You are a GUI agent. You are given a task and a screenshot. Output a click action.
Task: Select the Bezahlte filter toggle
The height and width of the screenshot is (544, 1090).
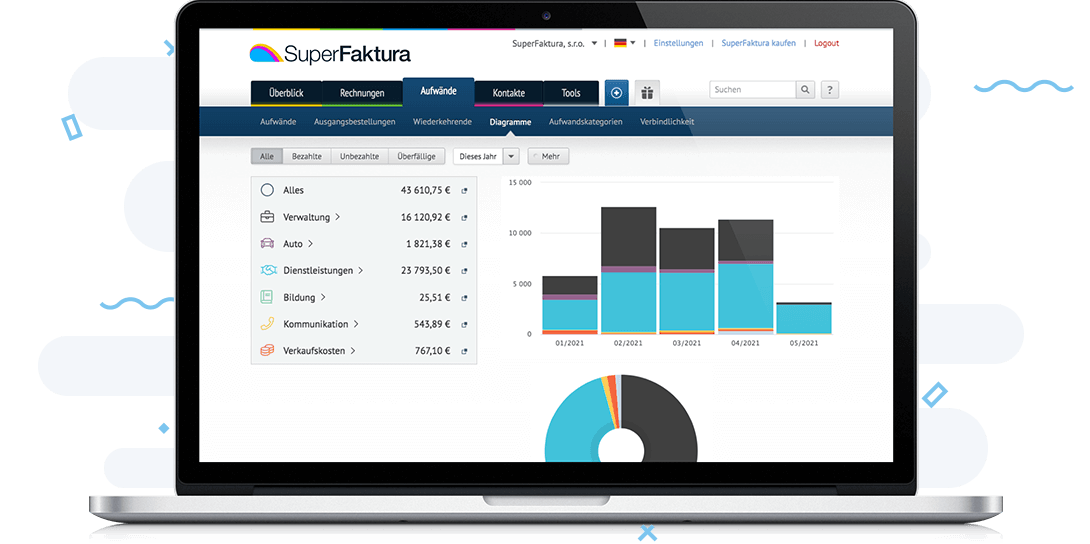click(307, 156)
